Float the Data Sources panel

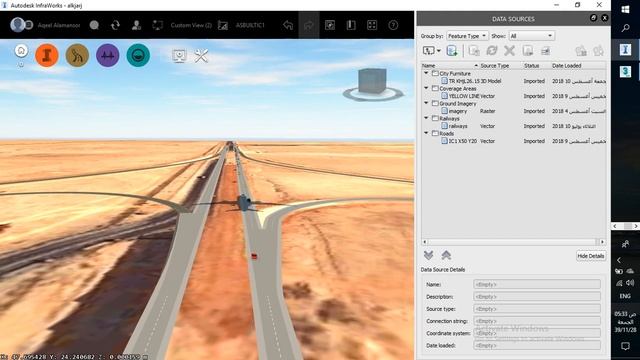593,18
